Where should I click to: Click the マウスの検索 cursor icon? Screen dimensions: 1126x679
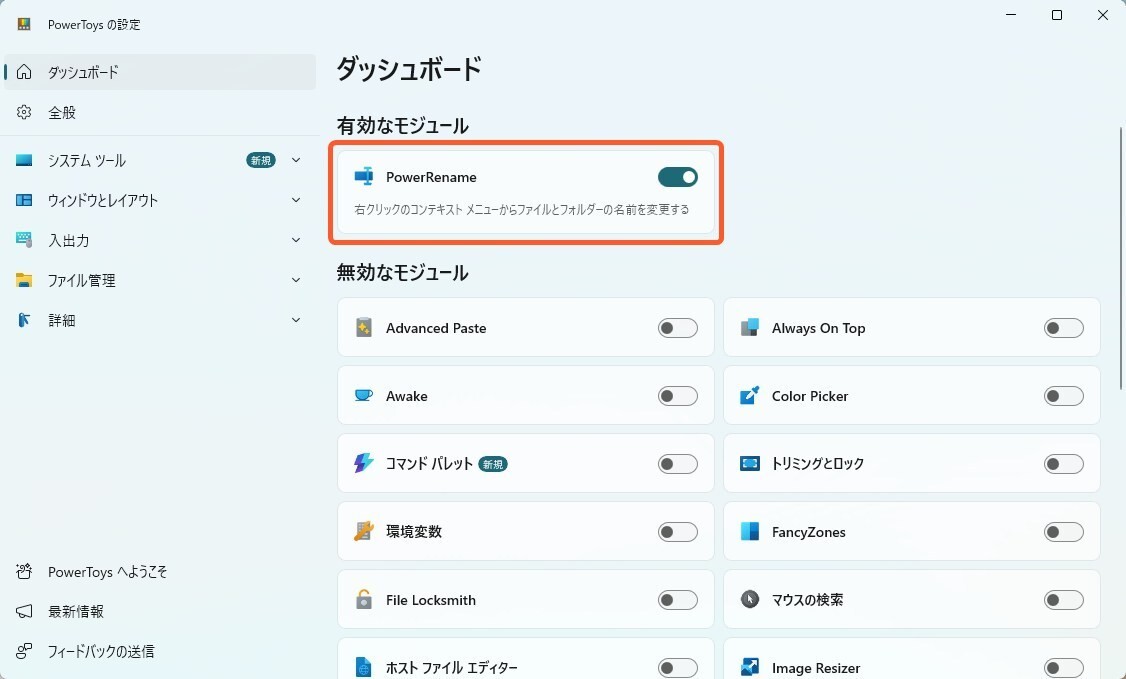tap(749, 599)
